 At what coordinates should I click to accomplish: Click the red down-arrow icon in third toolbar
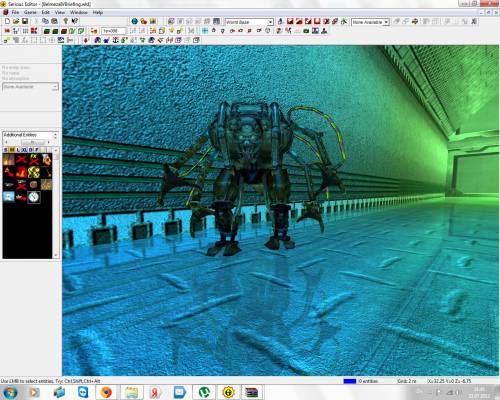86,40
